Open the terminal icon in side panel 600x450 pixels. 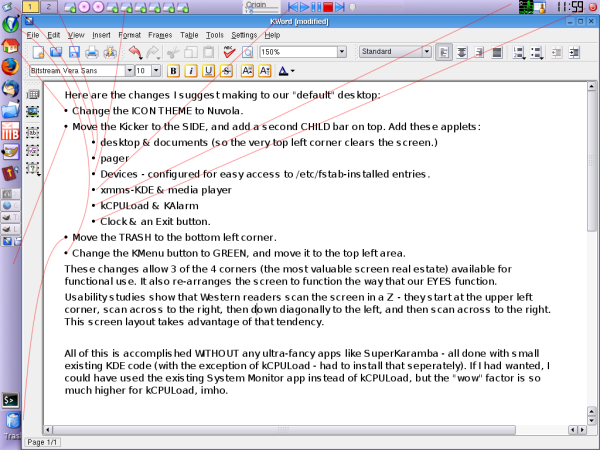[10, 401]
